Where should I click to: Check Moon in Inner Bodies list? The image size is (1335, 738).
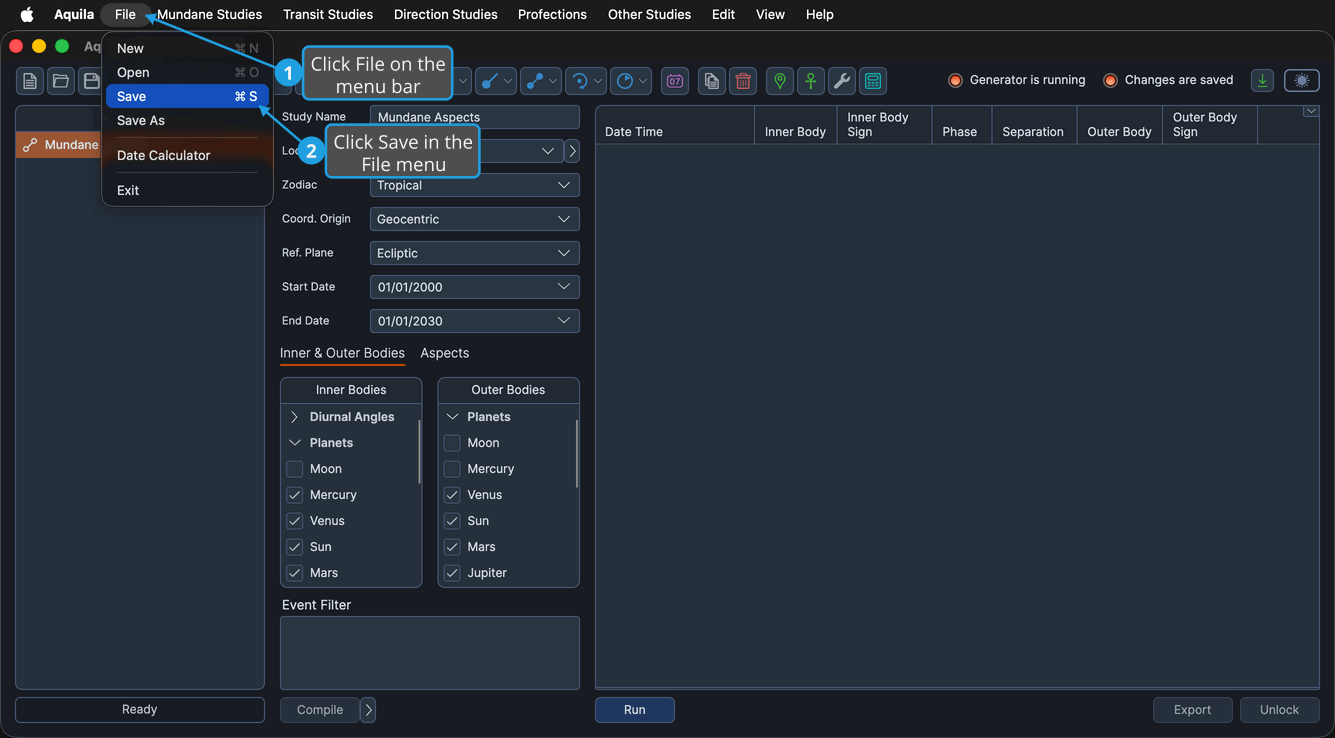tap(294, 469)
